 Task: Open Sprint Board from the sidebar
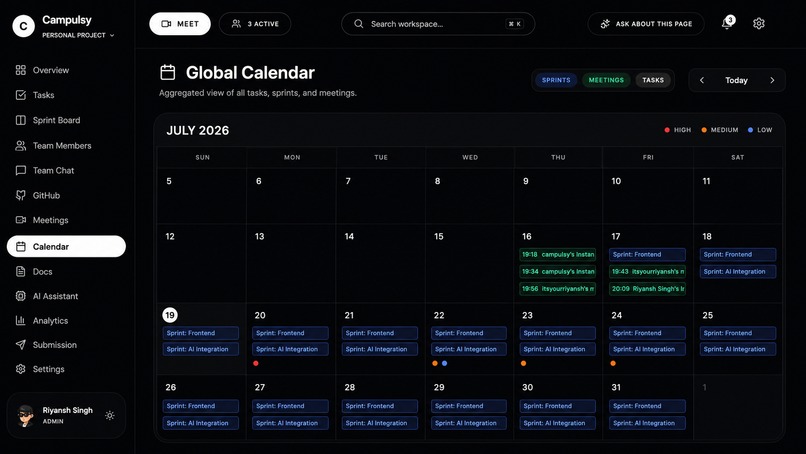point(57,120)
